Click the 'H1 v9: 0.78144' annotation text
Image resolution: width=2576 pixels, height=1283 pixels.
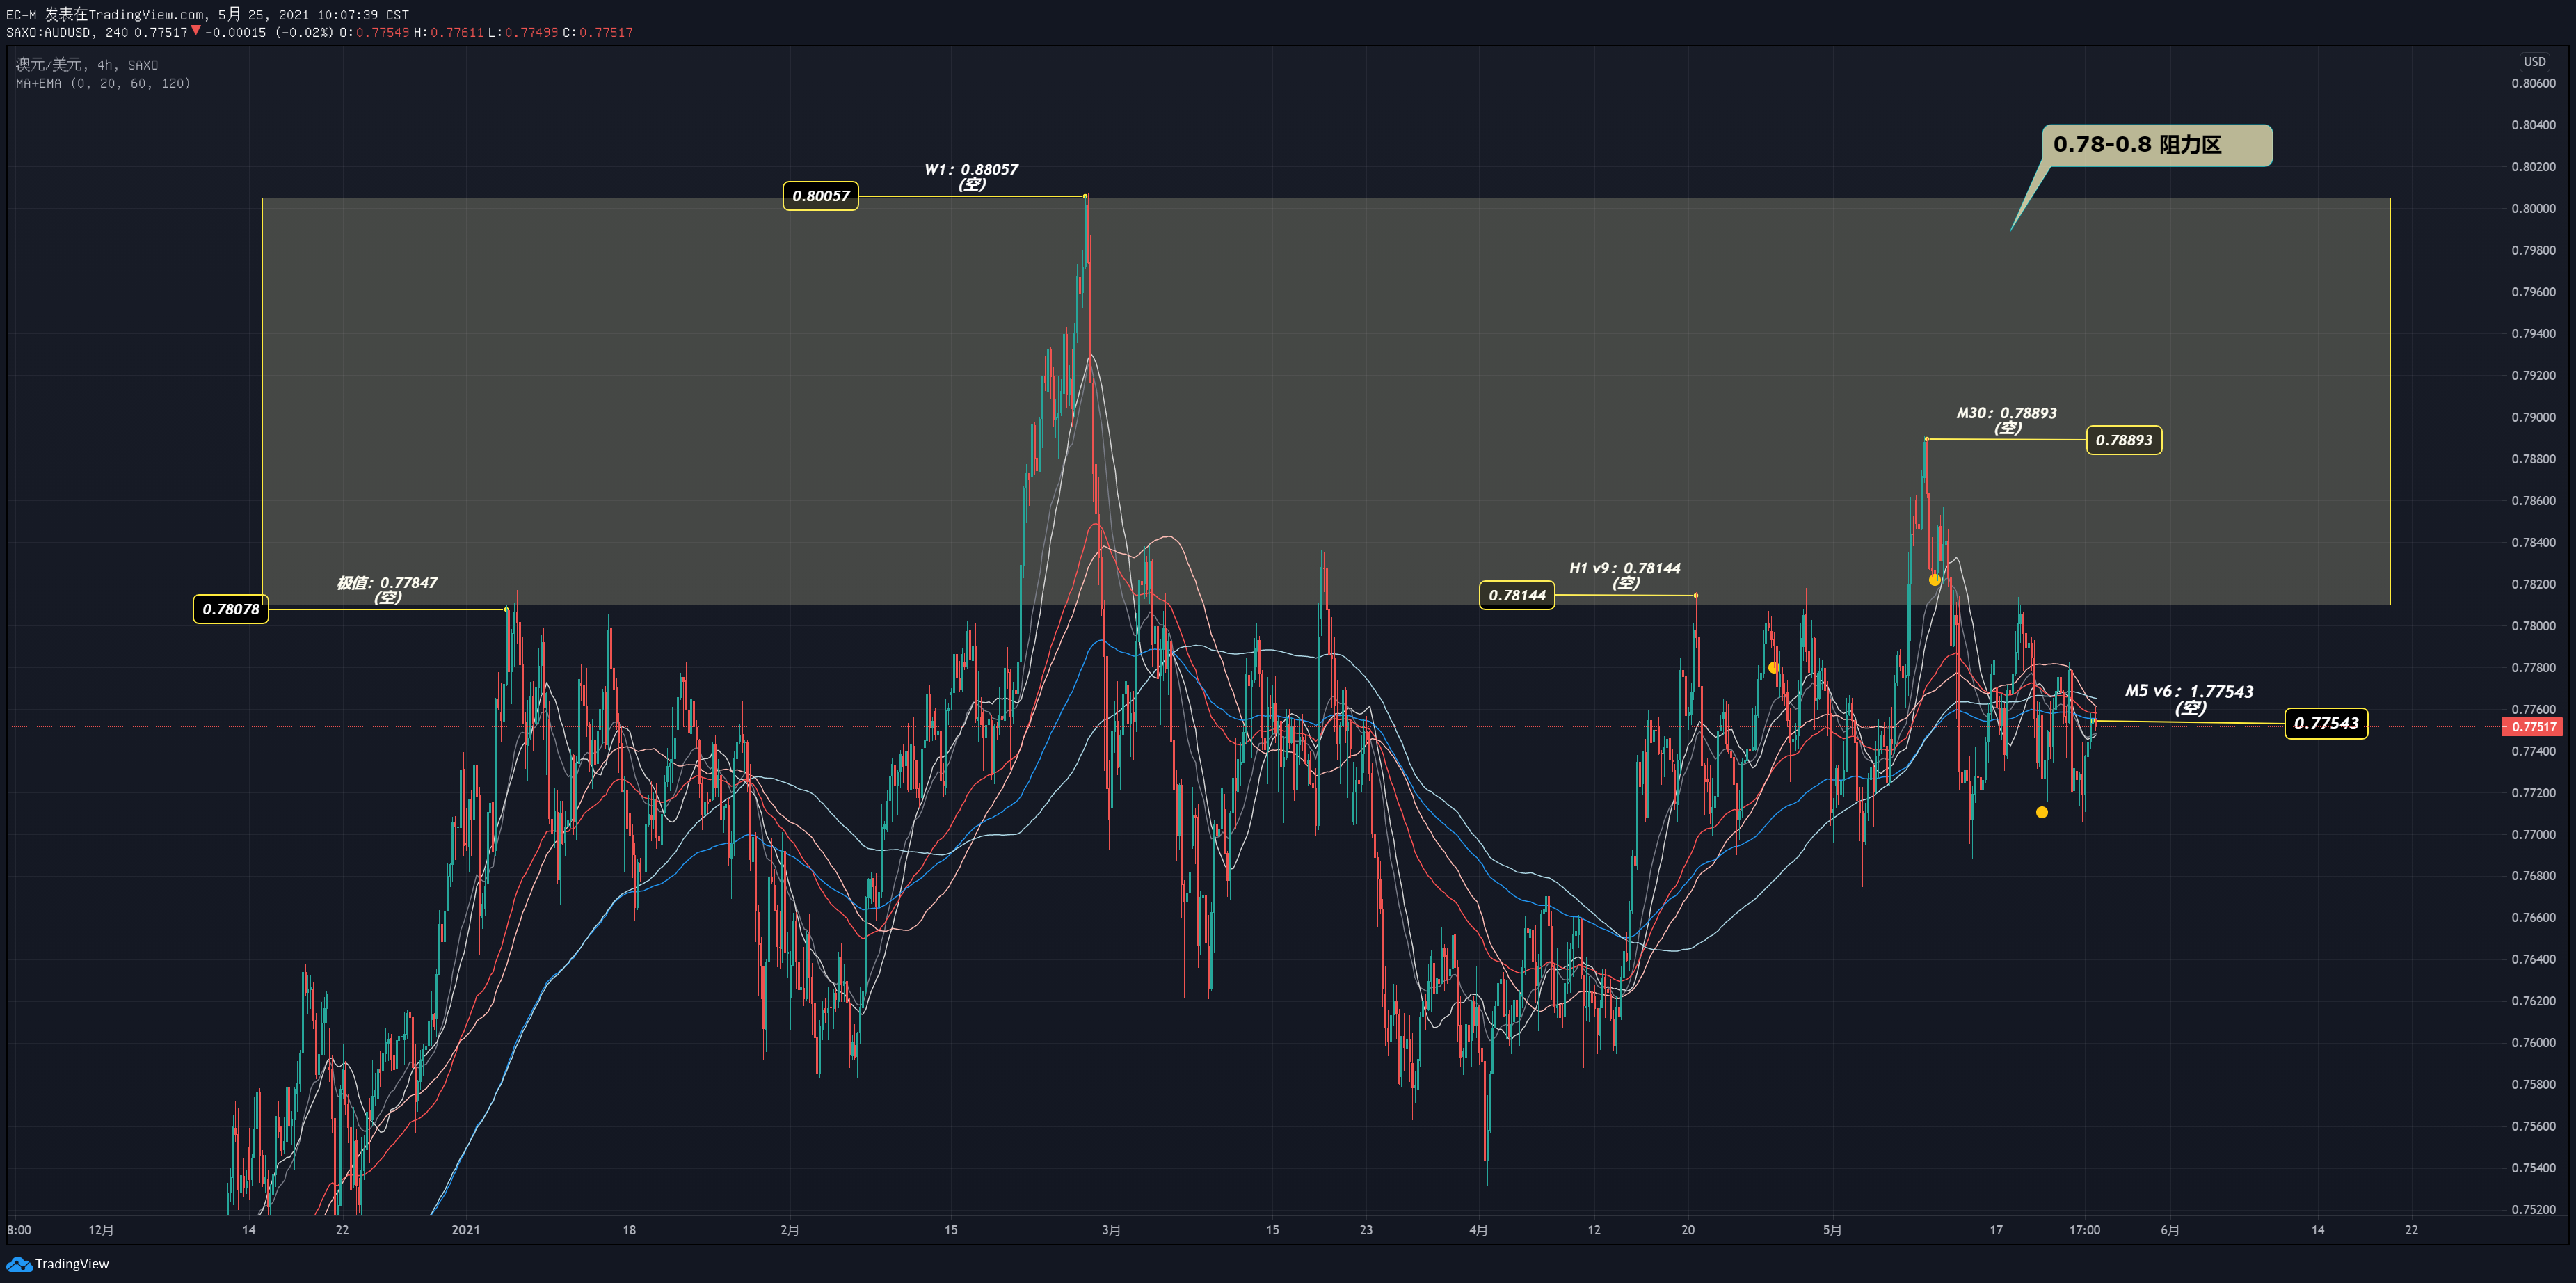point(1625,568)
